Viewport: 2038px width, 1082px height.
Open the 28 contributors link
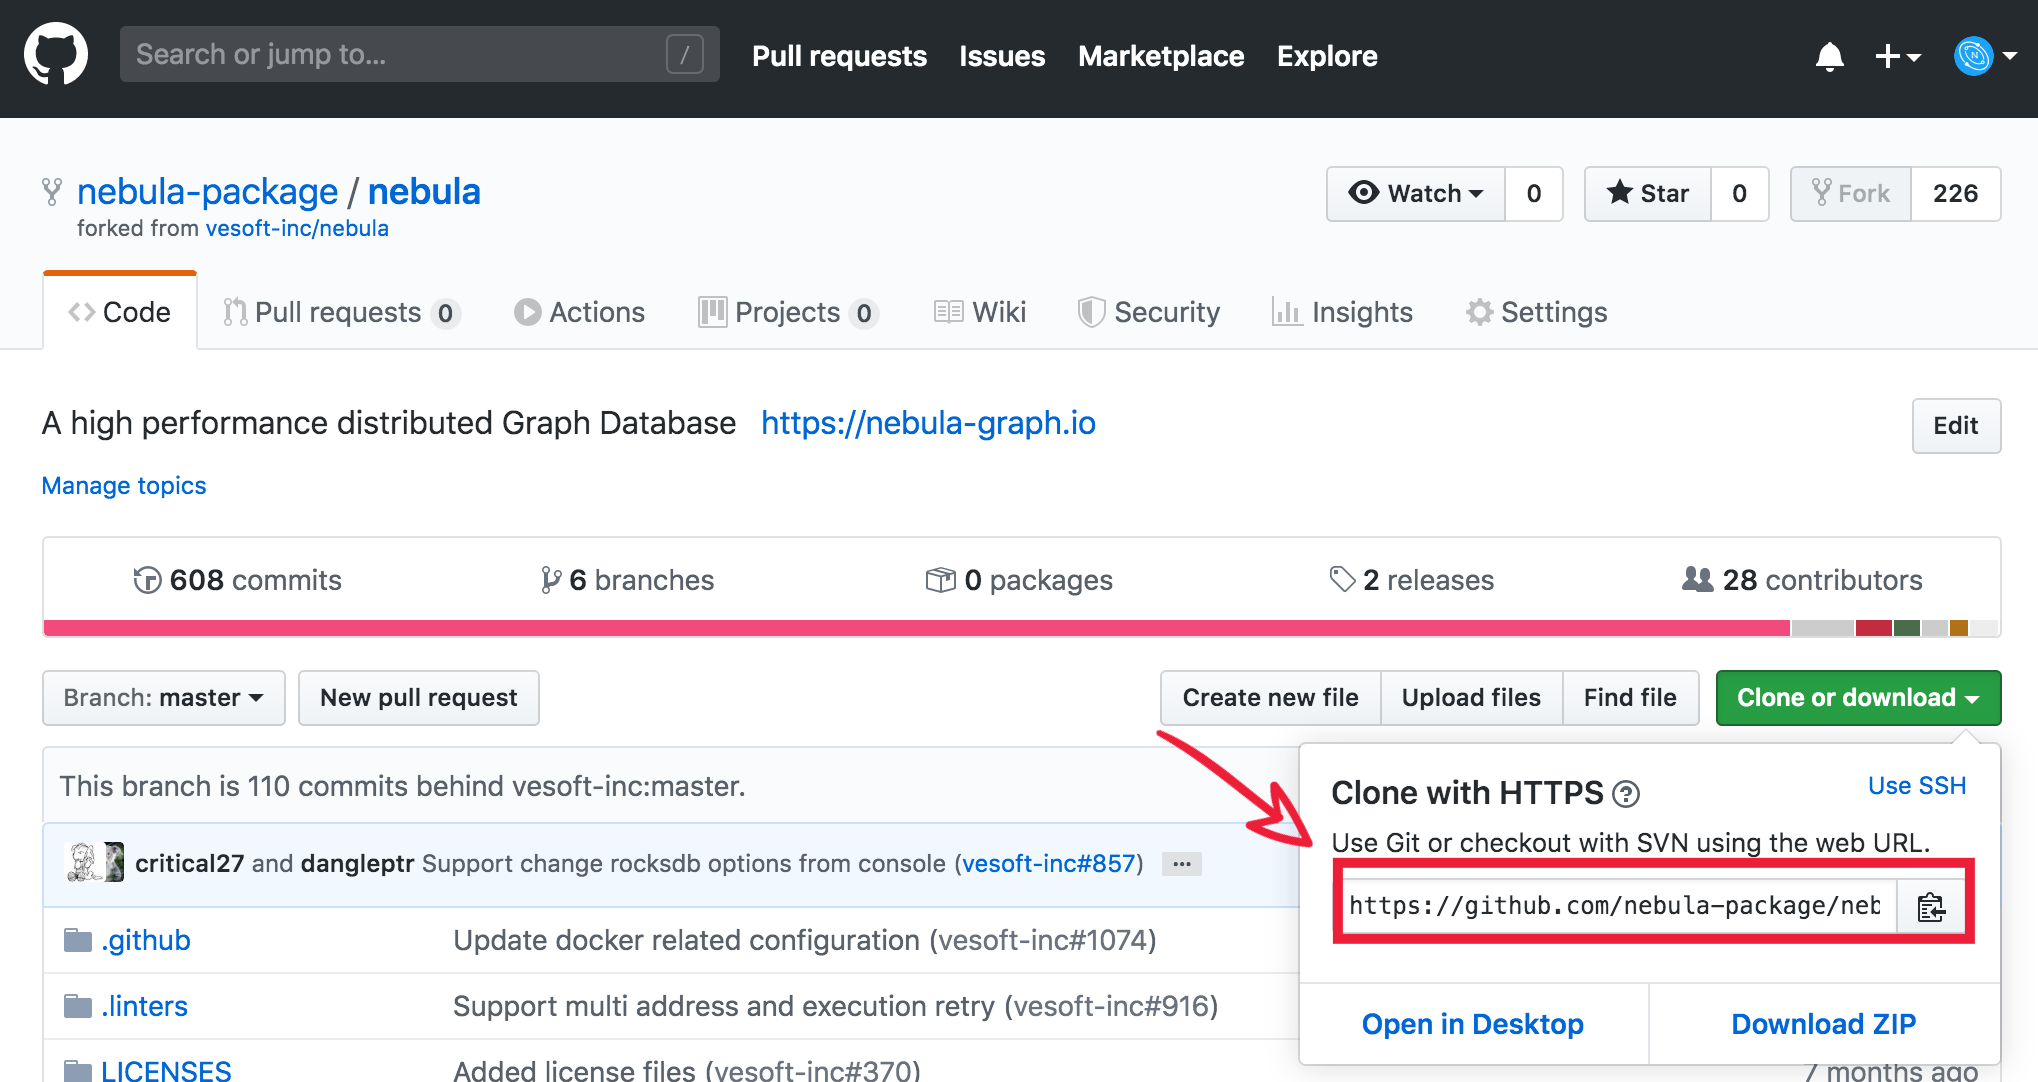point(1802,580)
